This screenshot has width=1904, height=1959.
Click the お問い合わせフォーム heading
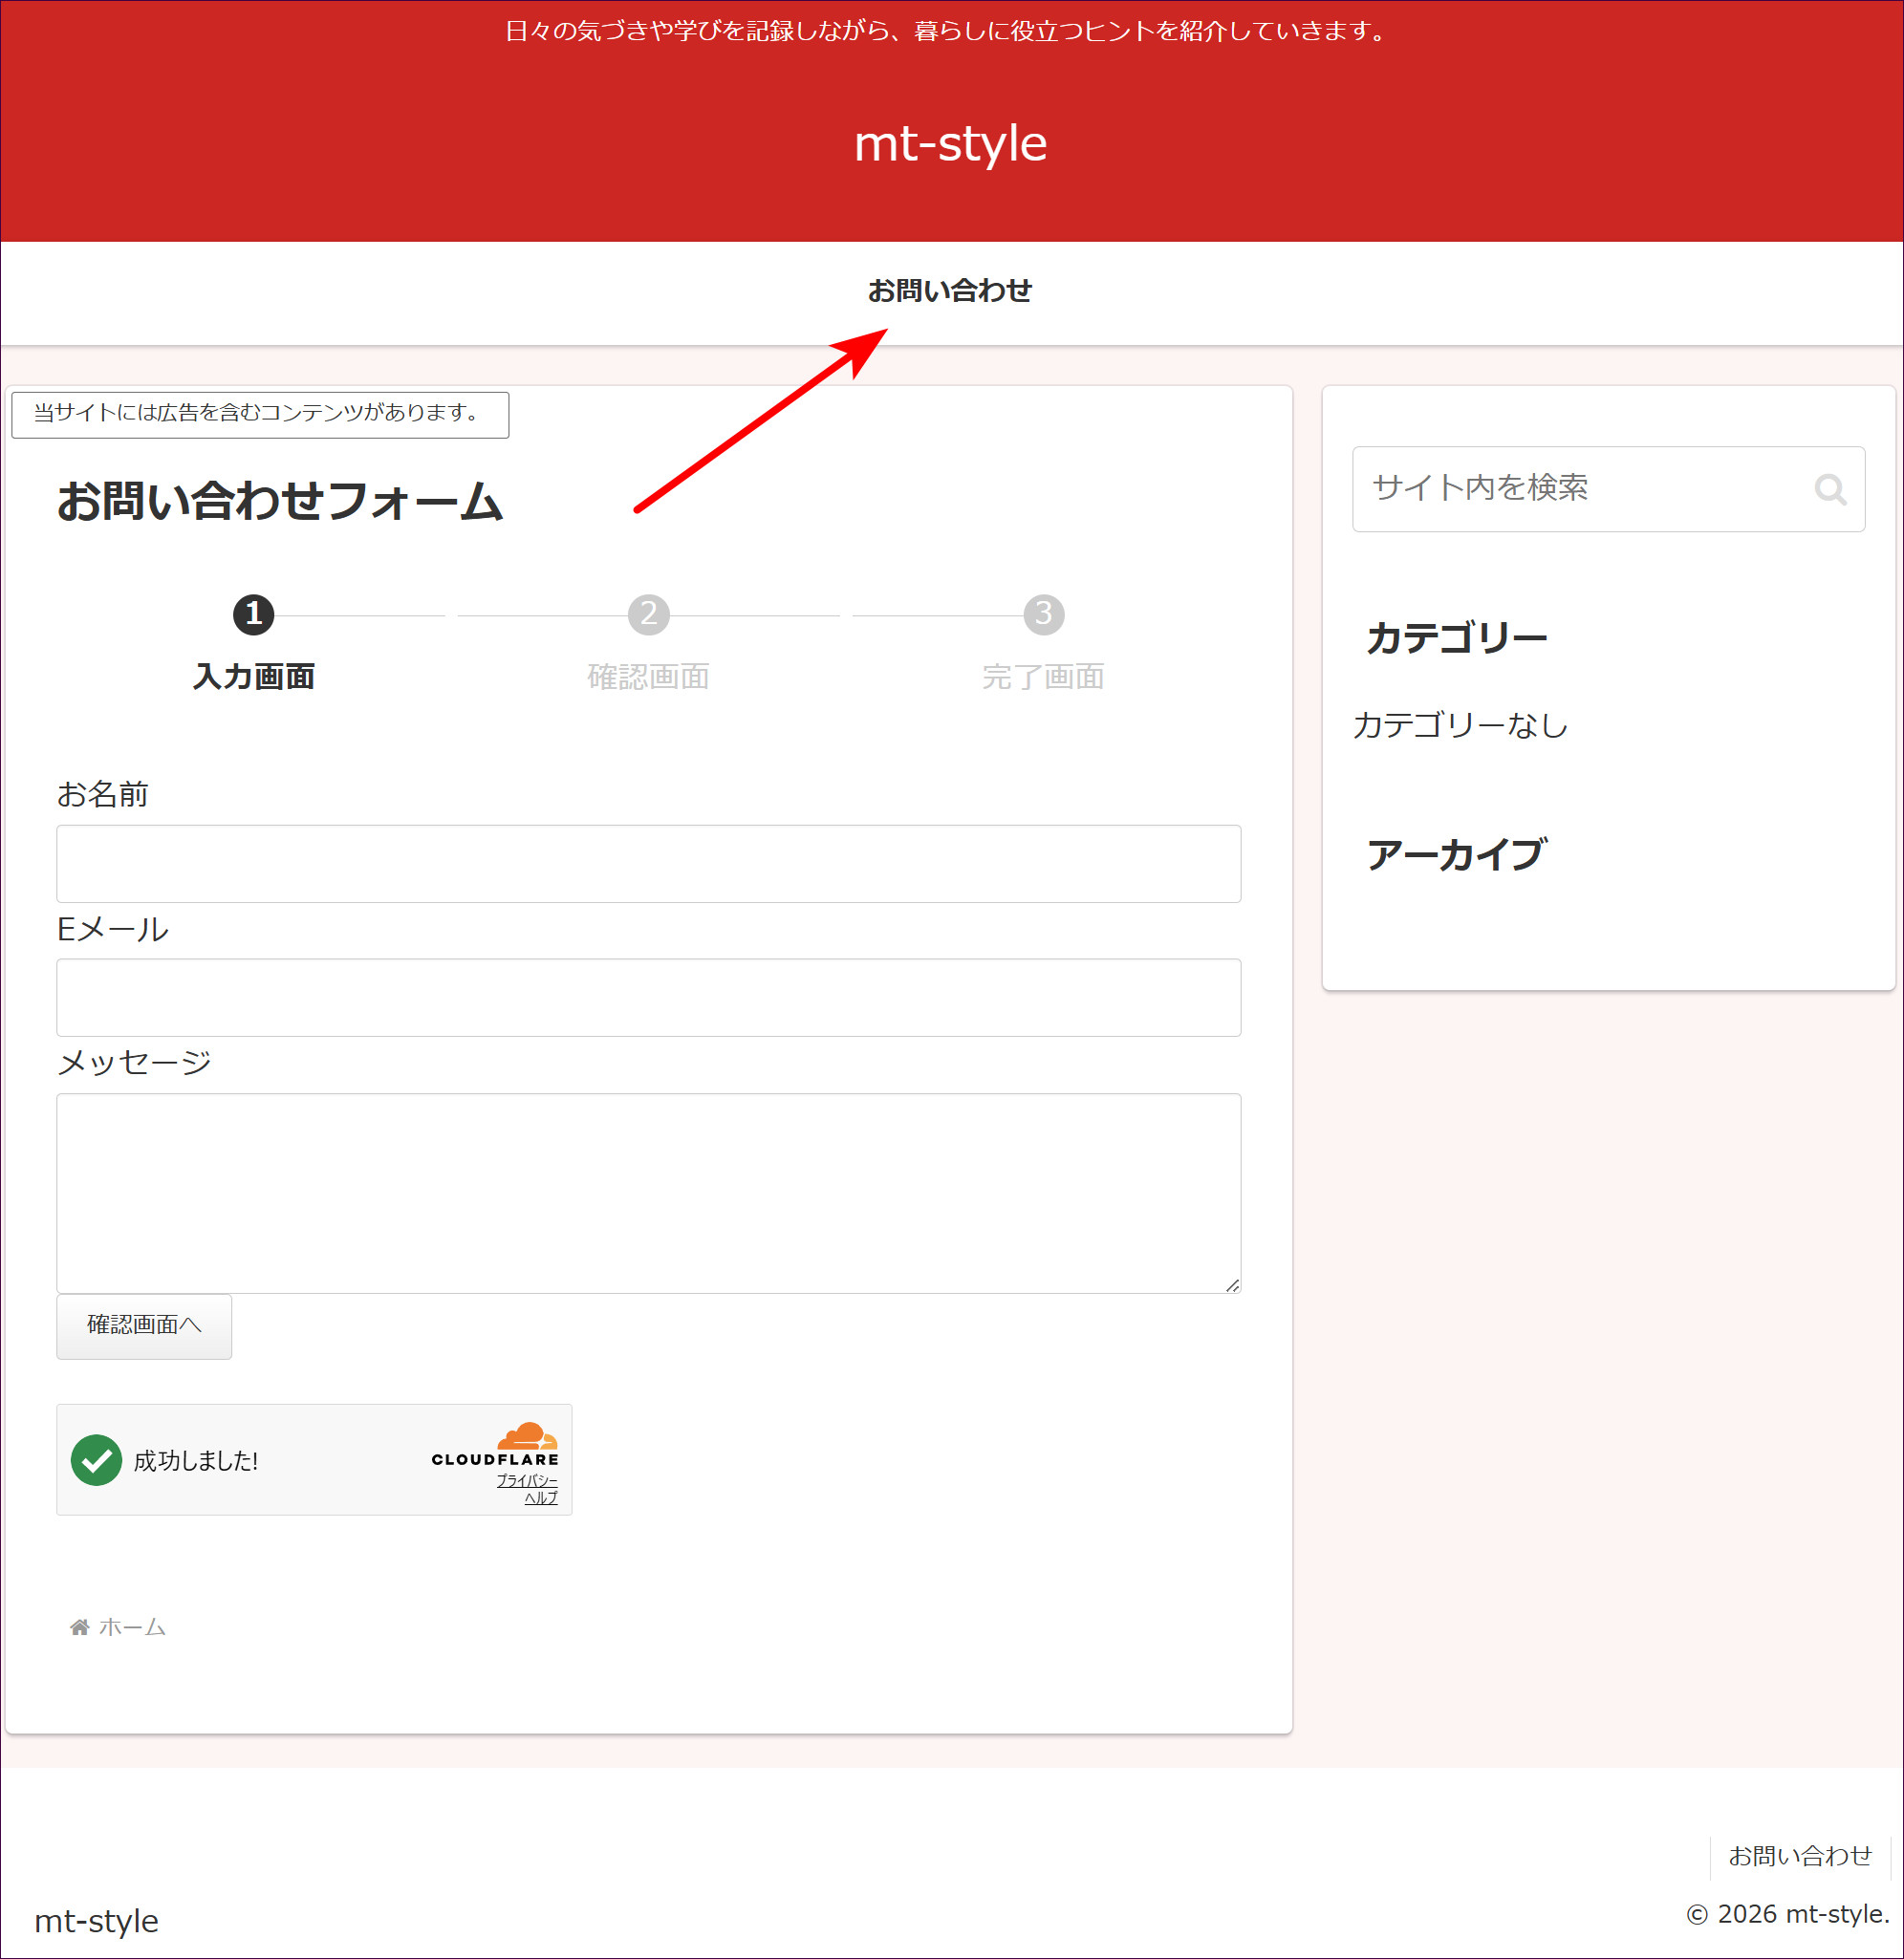coord(280,501)
